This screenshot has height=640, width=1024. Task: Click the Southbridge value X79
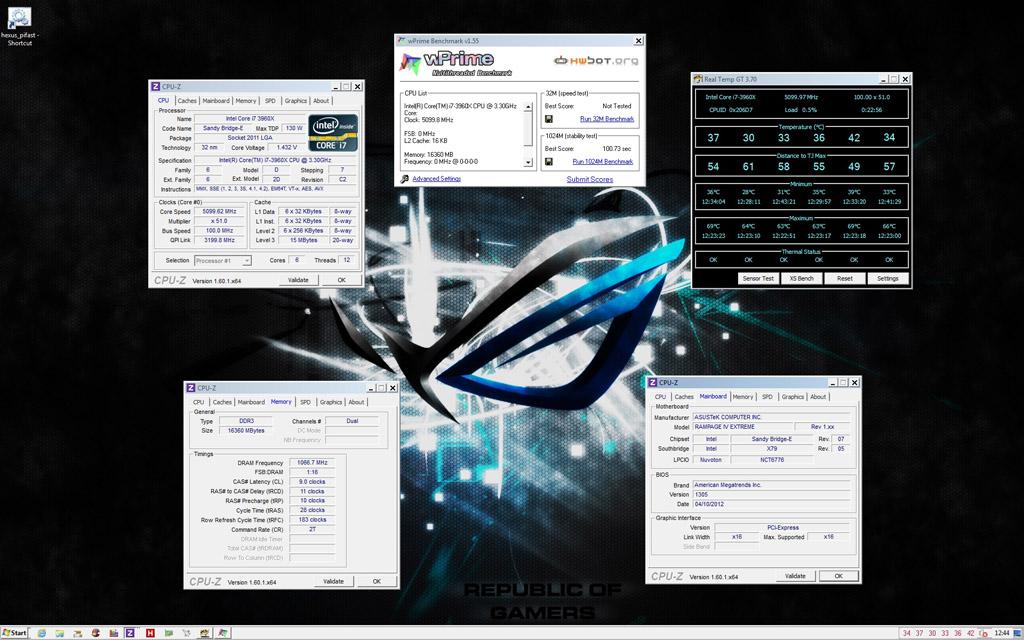click(772, 449)
